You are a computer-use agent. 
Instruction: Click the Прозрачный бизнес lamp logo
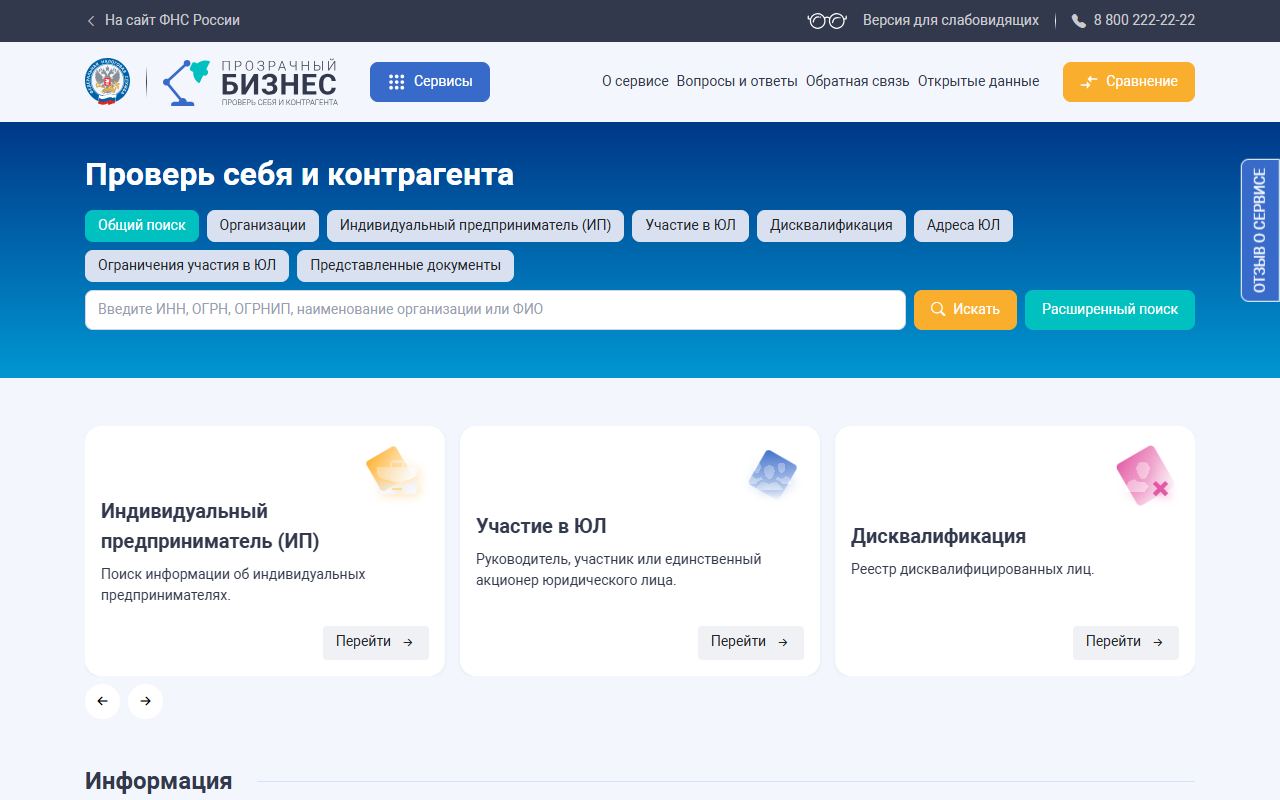pos(250,82)
